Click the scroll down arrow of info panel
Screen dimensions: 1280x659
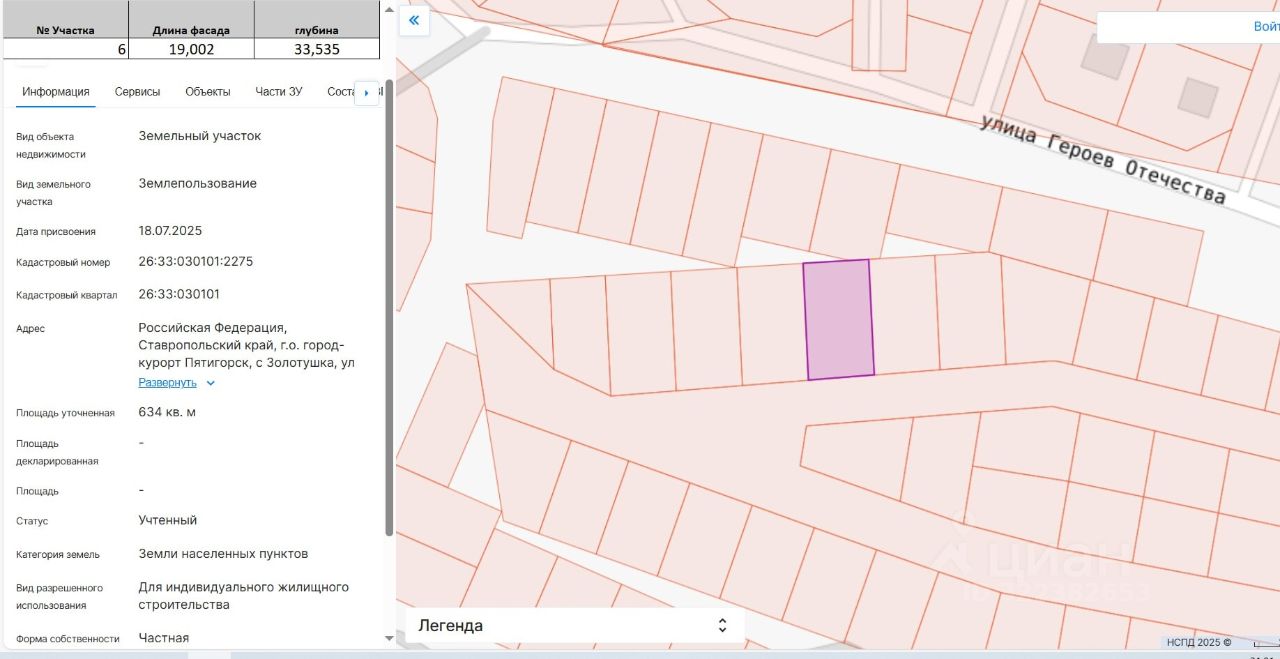(x=389, y=638)
